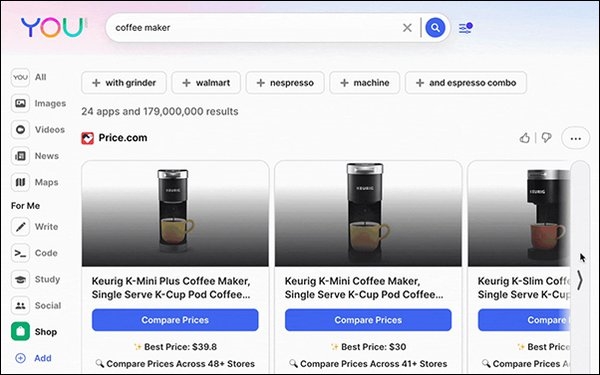Click the Price.com red logo icon

point(88,138)
